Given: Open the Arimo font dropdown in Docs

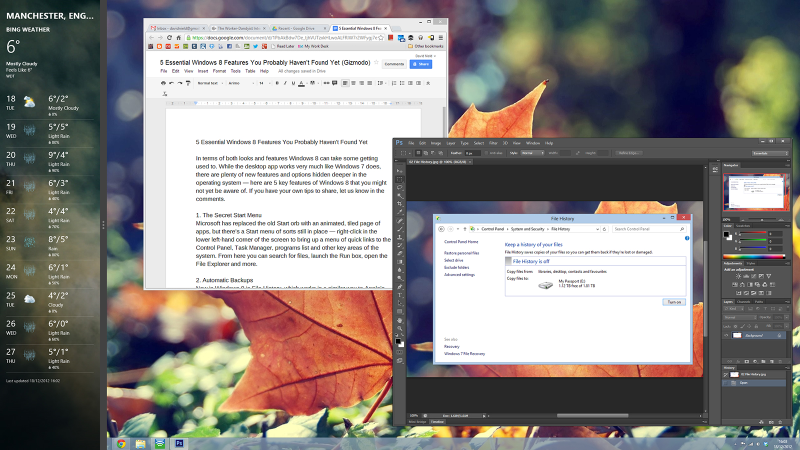Looking at the screenshot, I should click(243, 83).
